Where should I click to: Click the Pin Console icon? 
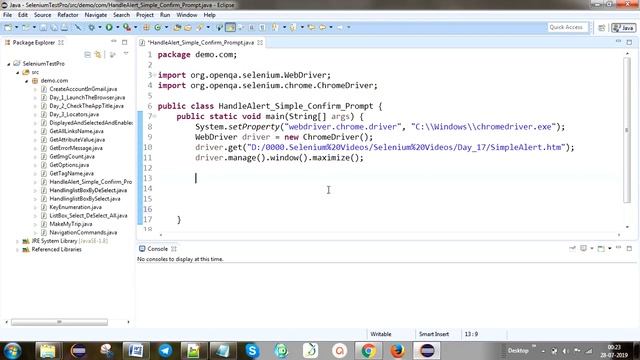click(x=572, y=248)
